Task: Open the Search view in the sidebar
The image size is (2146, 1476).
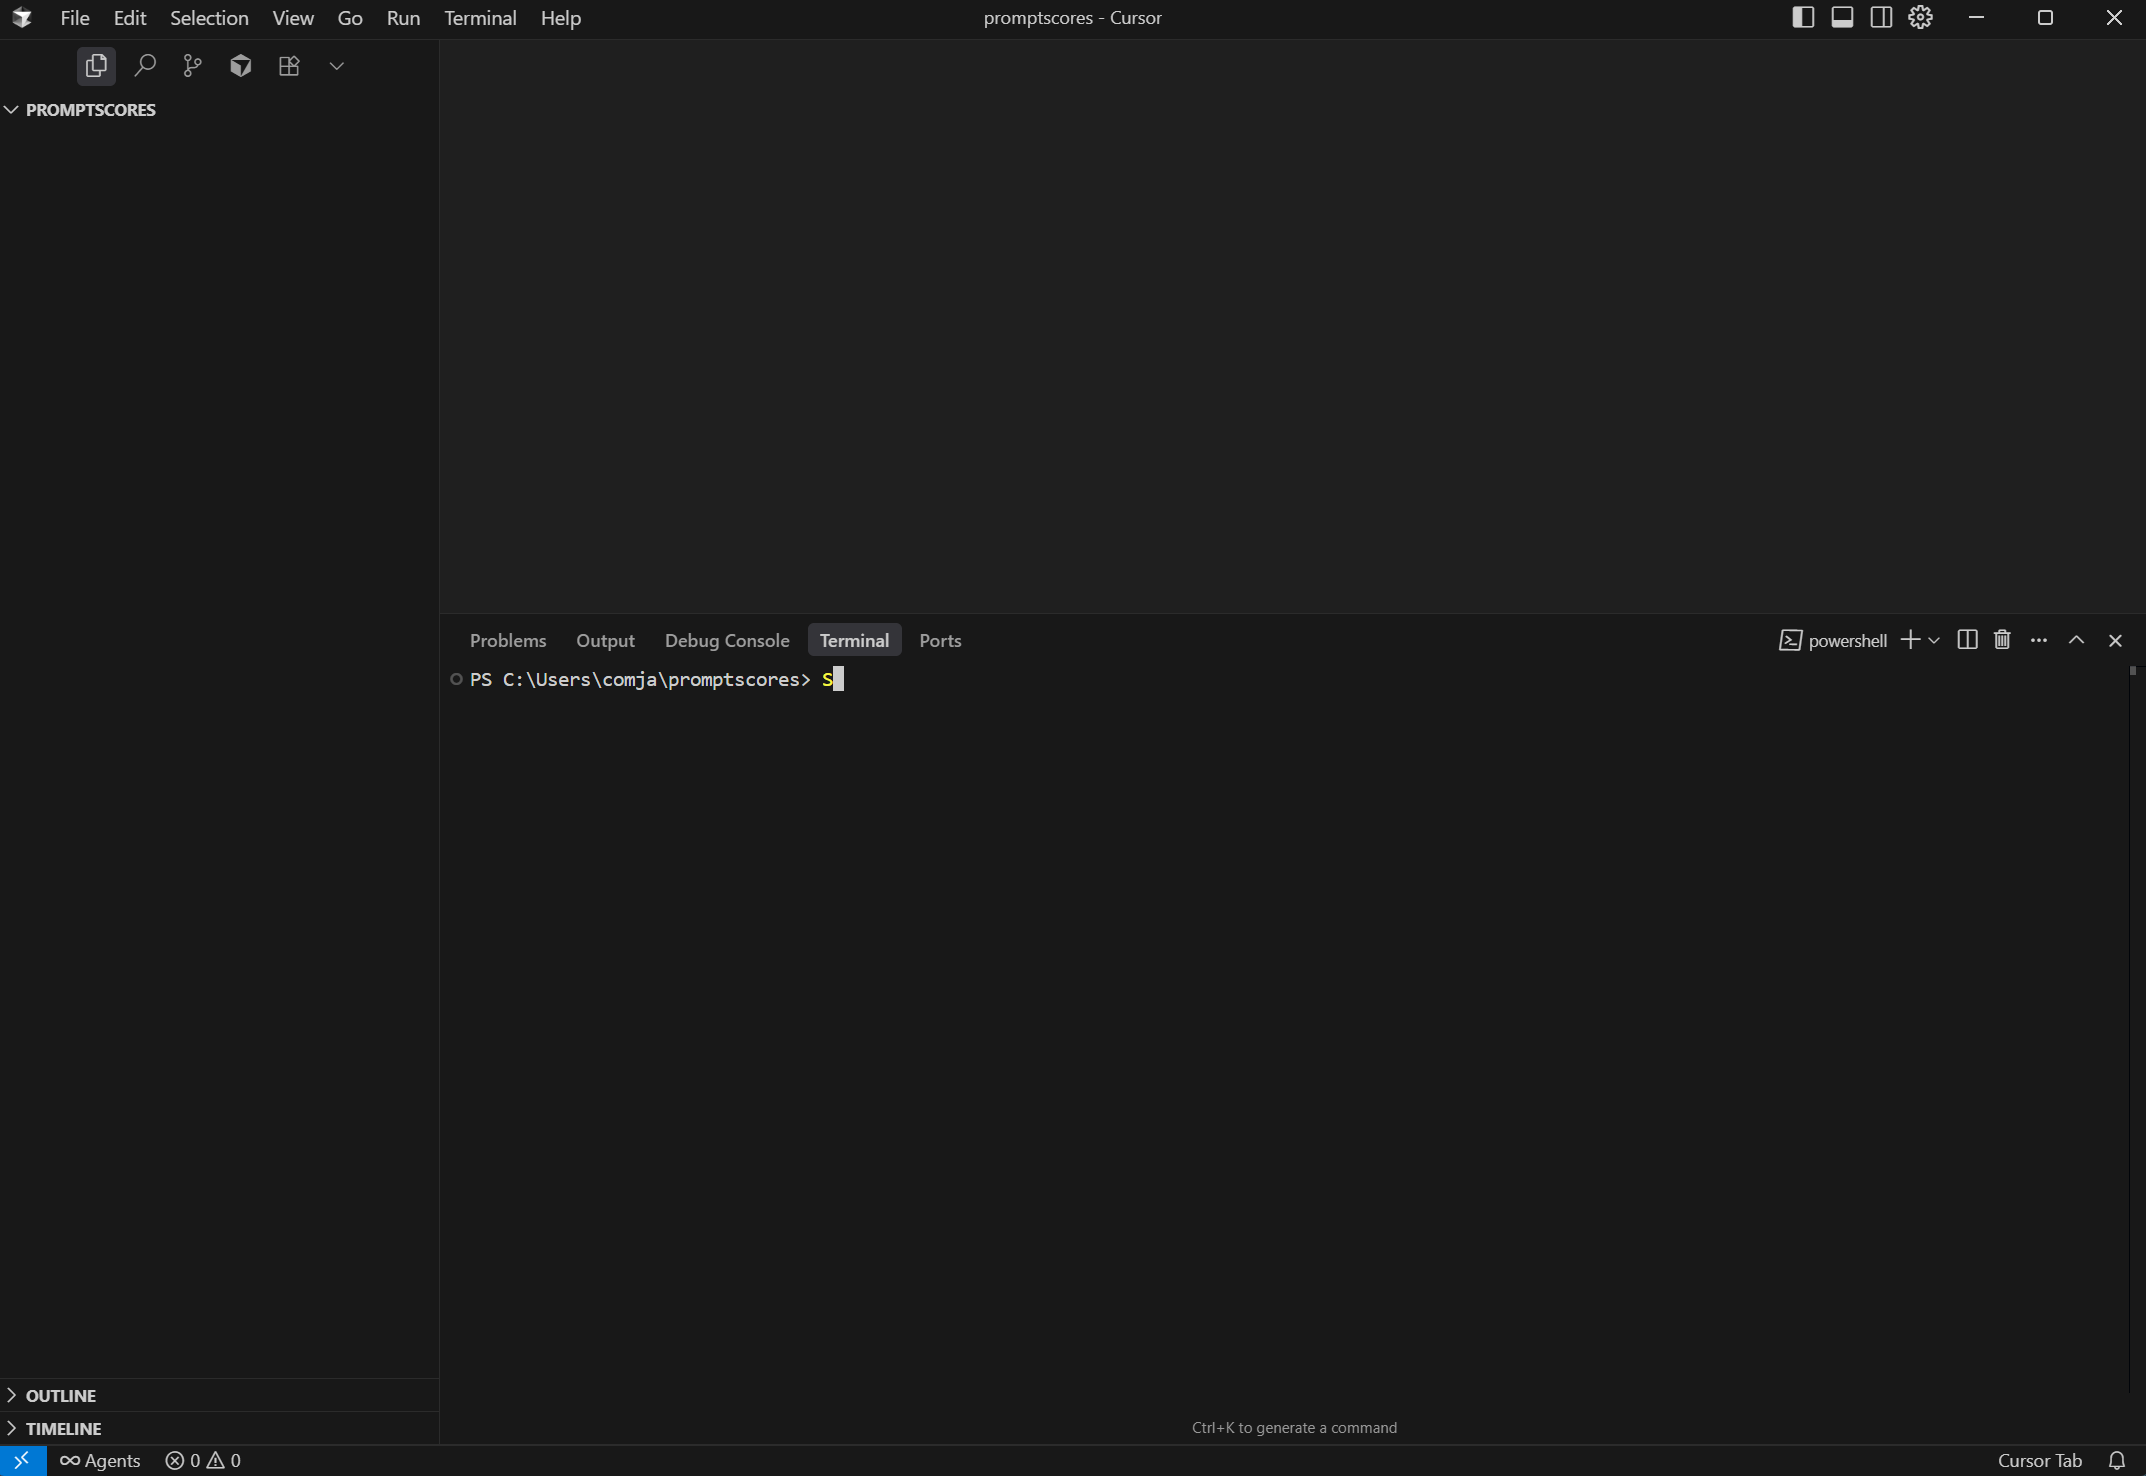Action: click(x=145, y=65)
